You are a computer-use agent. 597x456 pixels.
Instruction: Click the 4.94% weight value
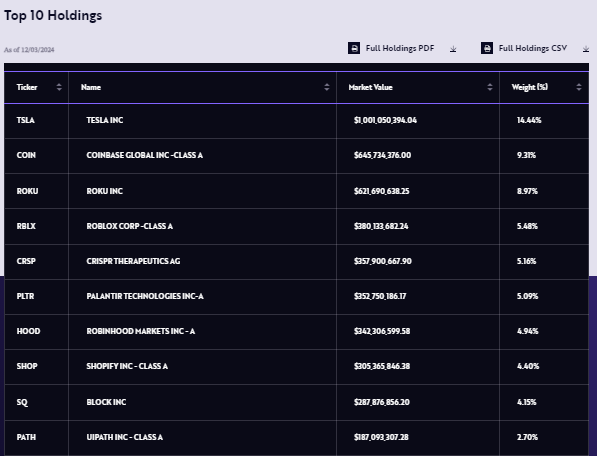[528, 331]
